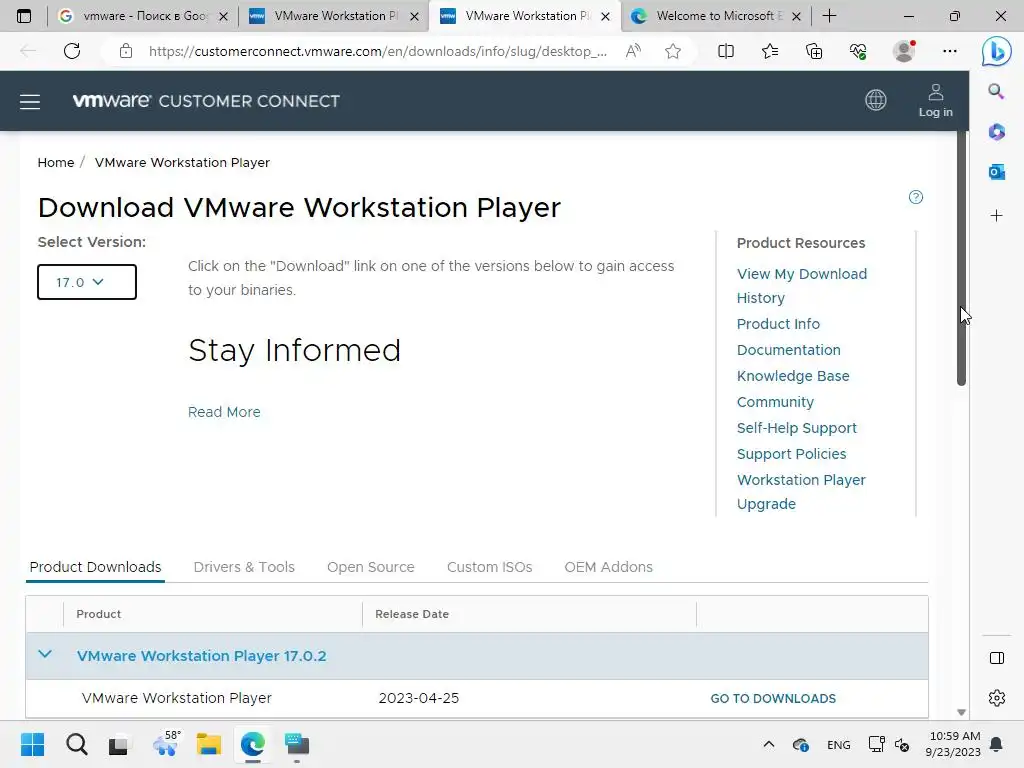Open Favorites list icon
The image size is (1024, 768).
coord(770,51)
